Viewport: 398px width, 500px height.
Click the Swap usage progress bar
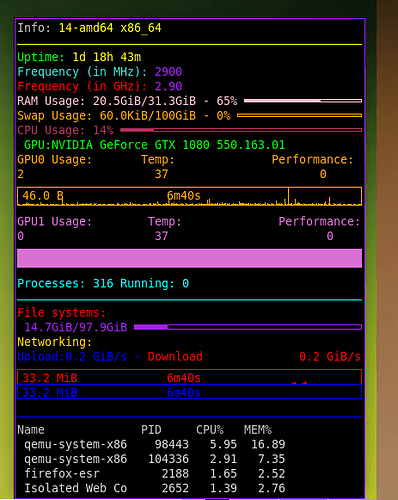299,115
